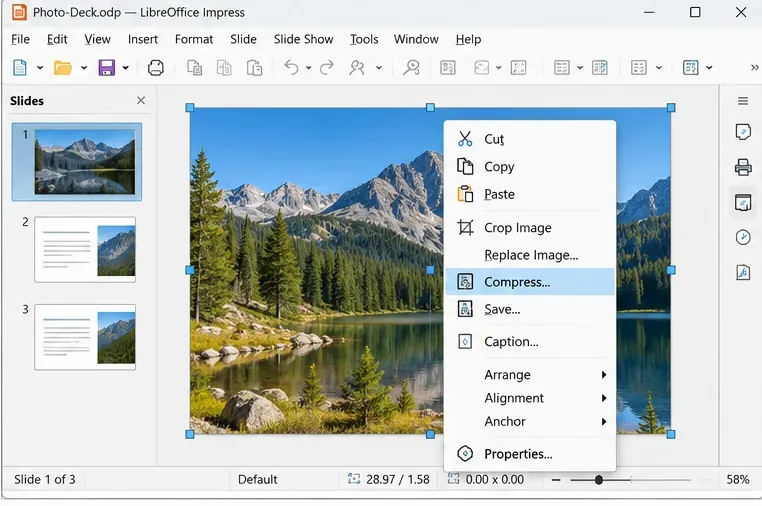Viewport: 762px width, 506px height.
Task: Open the File menu
Action: tap(20, 39)
